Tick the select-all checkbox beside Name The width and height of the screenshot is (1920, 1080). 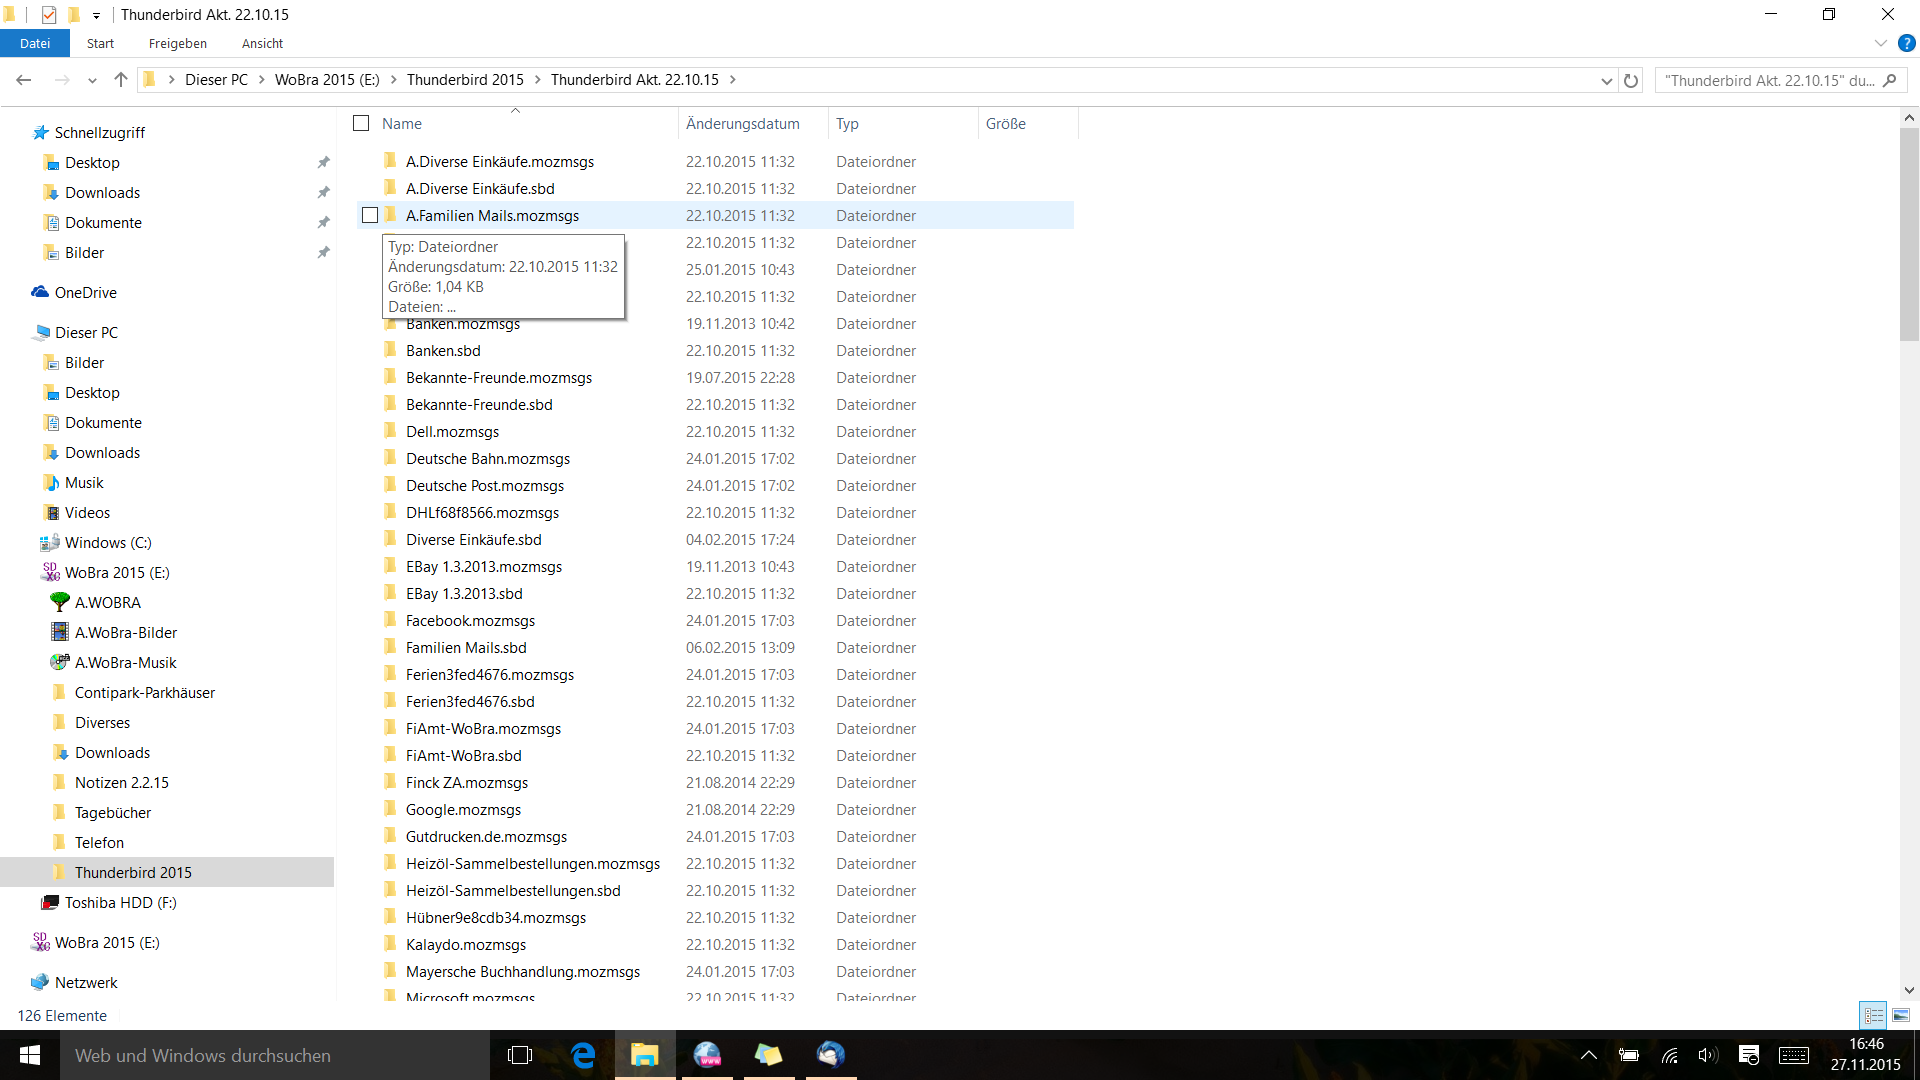pos(361,123)
